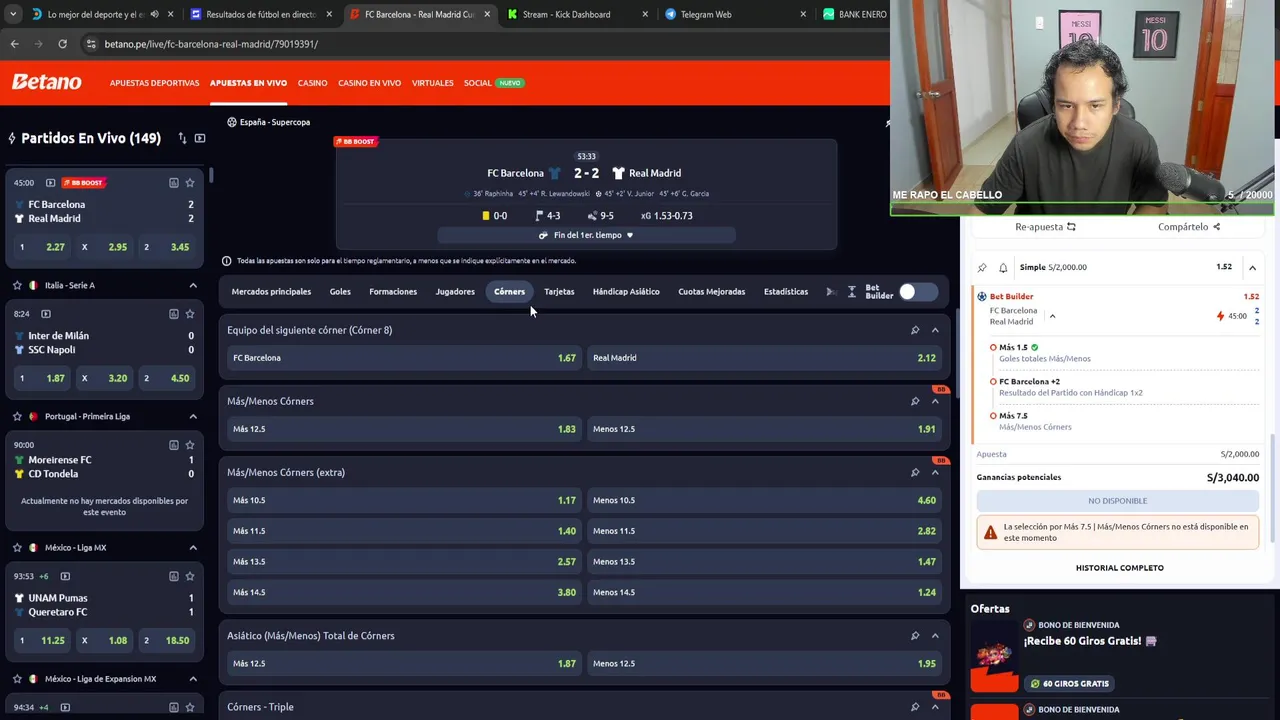This screenshot has width=1280, height=720.
Task: Toggle the Bet Builder switch
Action: pyautogui.click(x=917, y=292)
